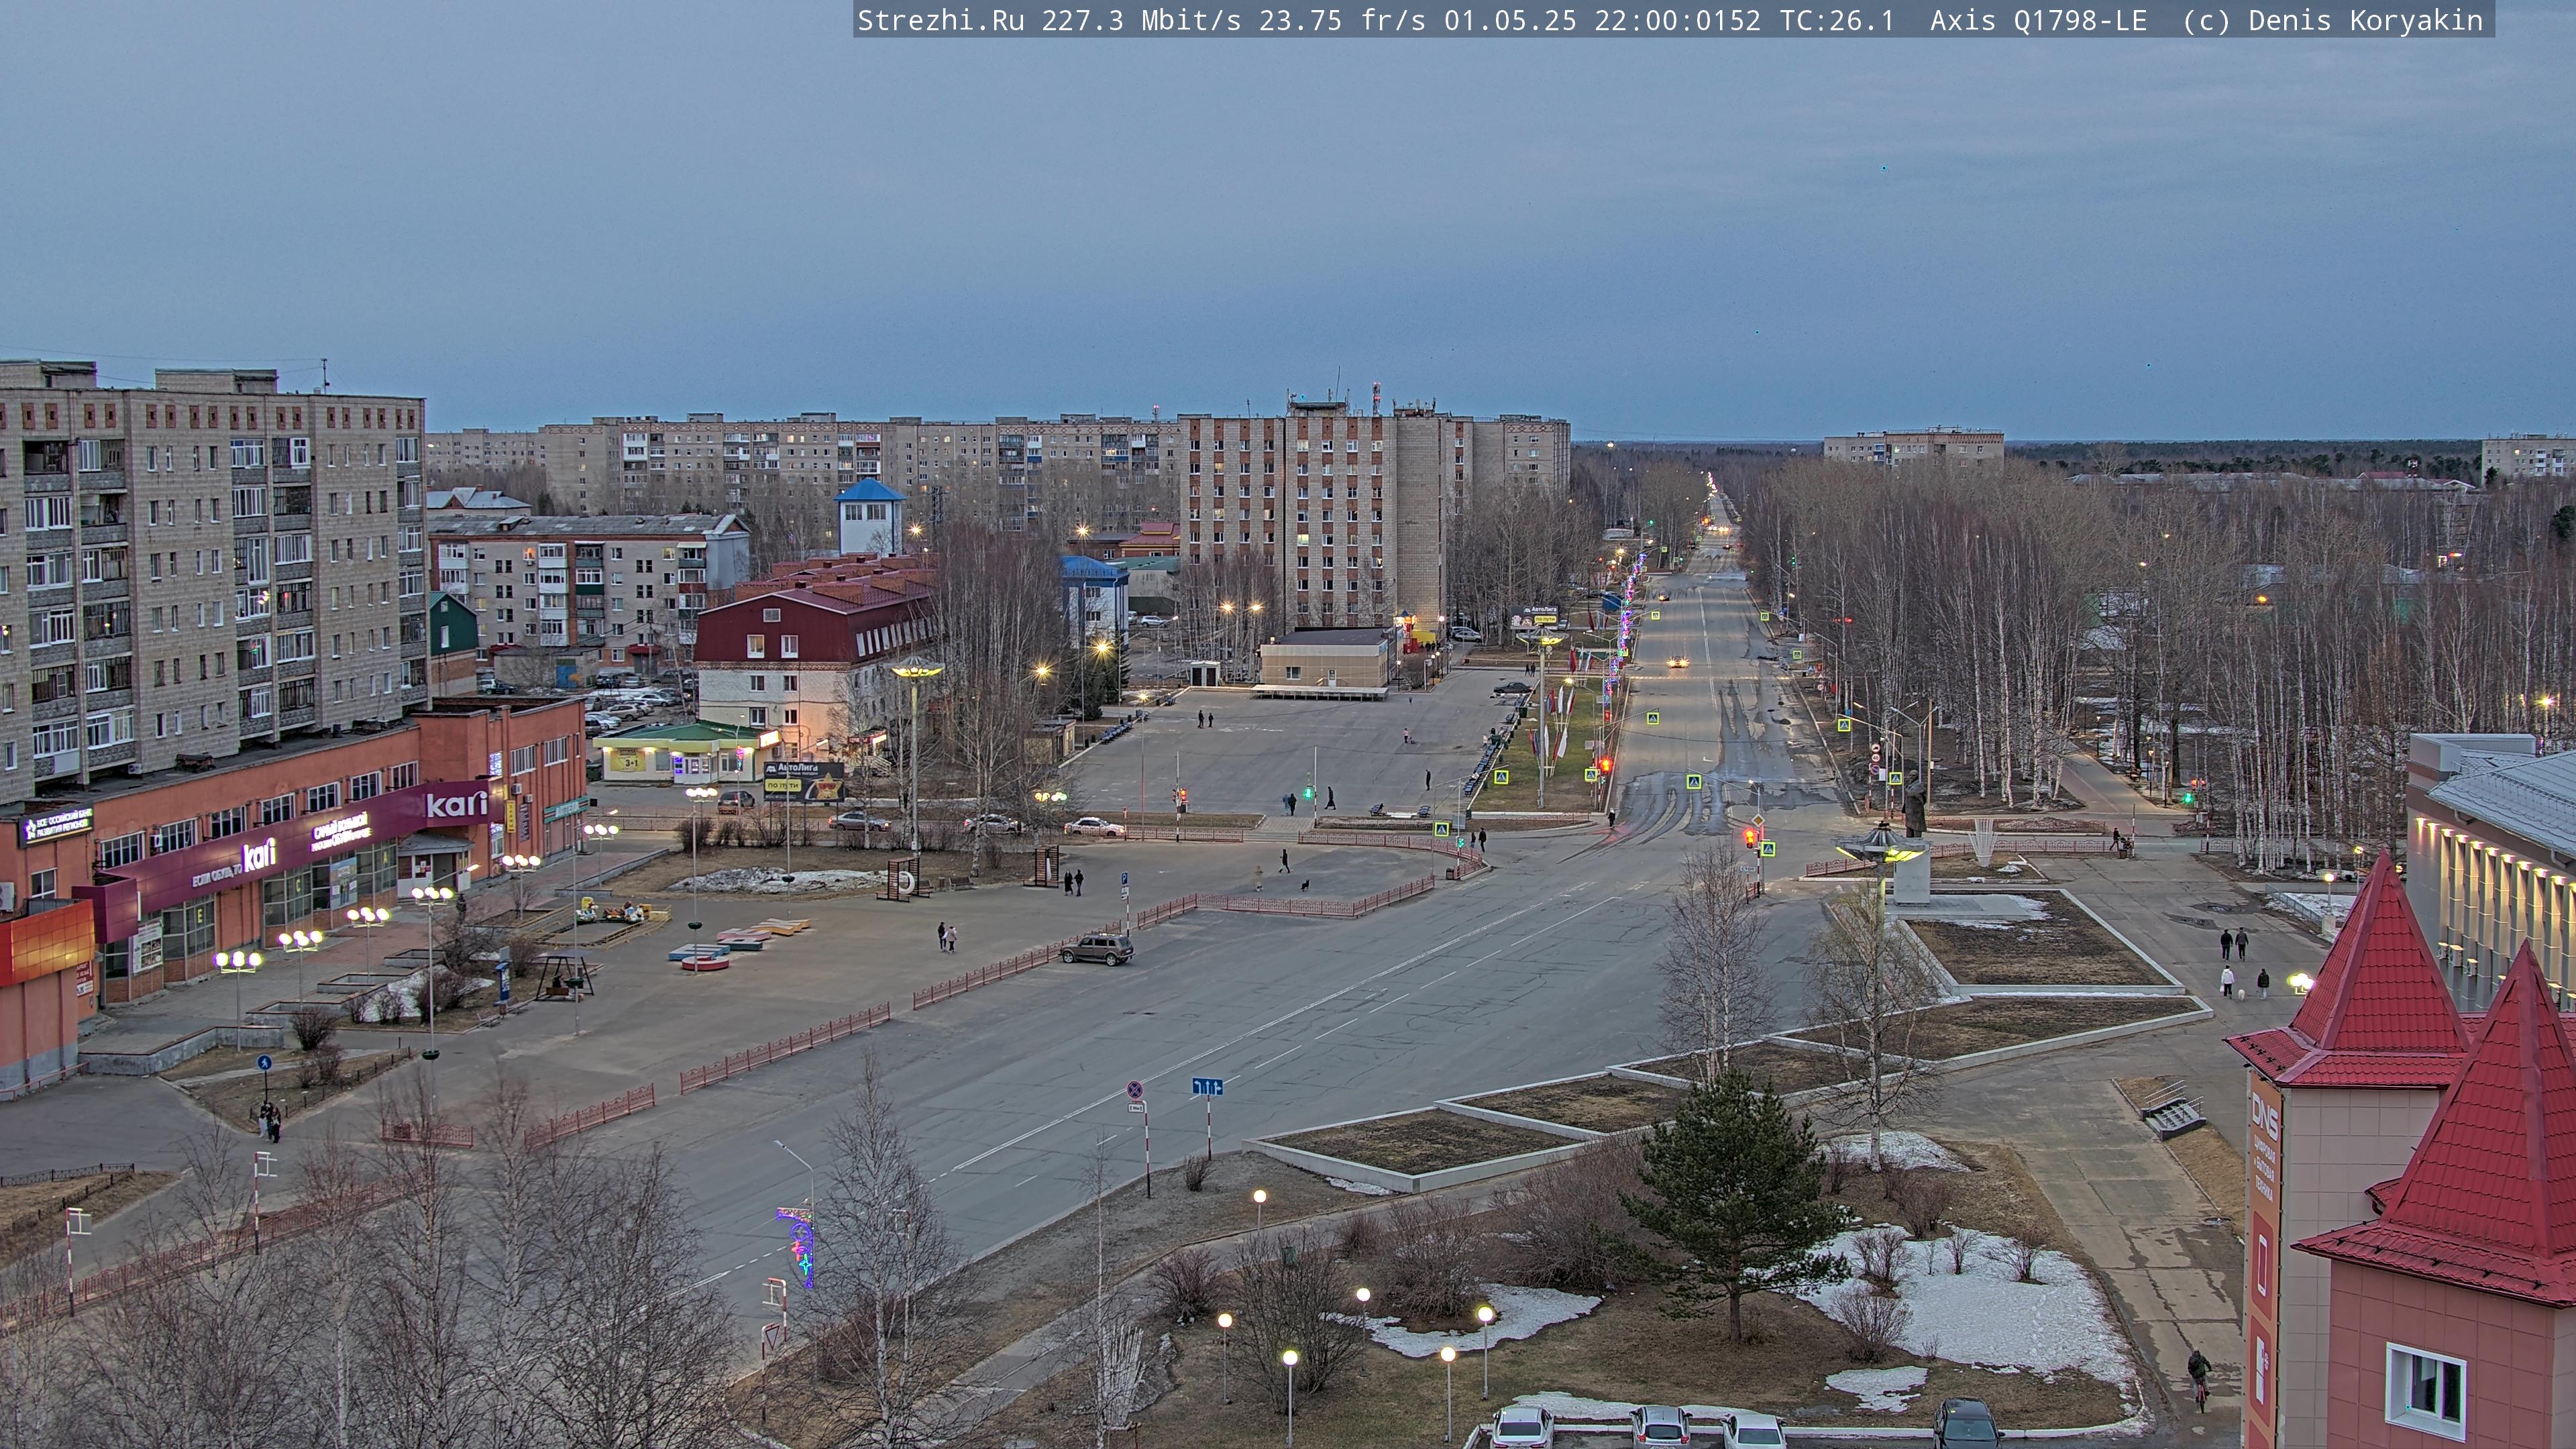
Task: Click the 23.75 fr/s frame rate value
Action: 1342,21
